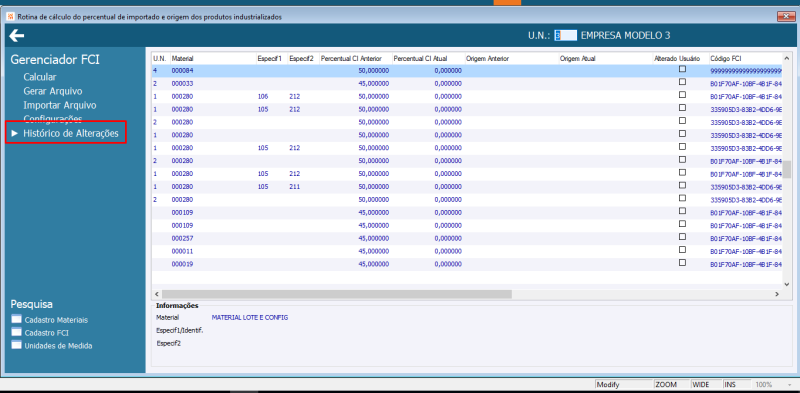Screen dimensions: 800x393
Task: Open Cadastro FCI search icon
Action: point(16,332)
